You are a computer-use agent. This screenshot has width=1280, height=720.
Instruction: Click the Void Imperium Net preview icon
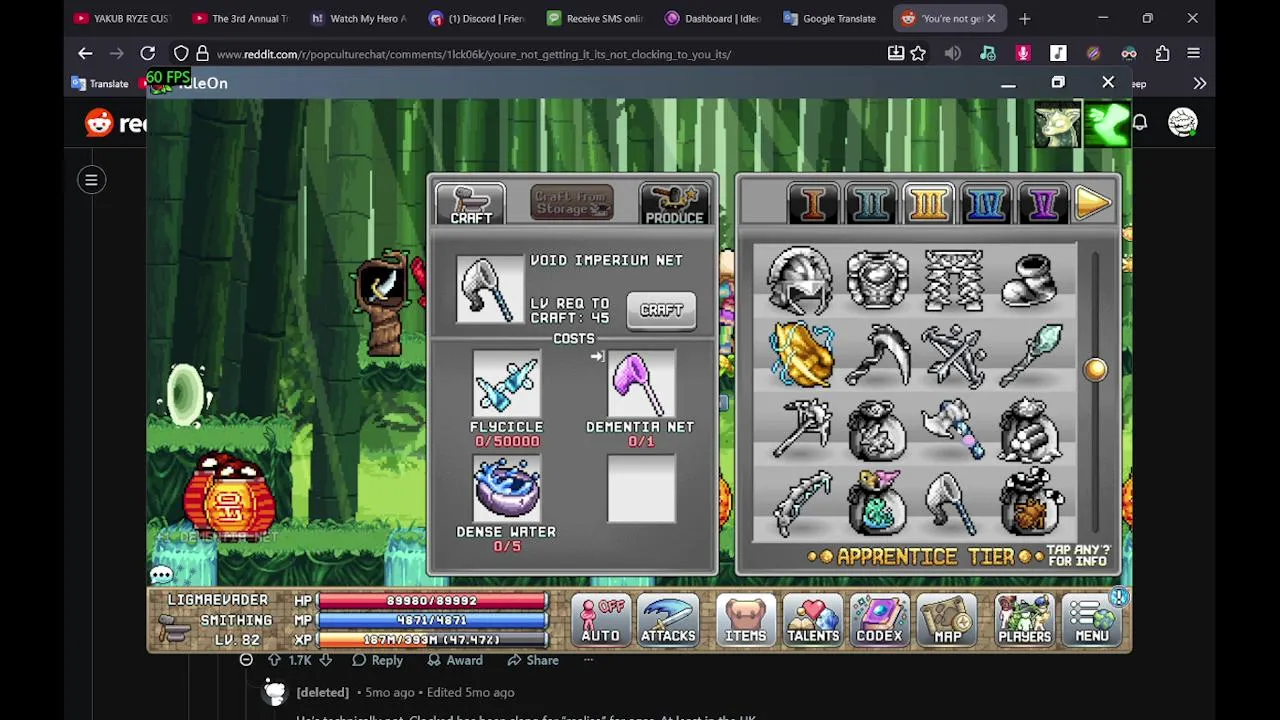[490, 289]
